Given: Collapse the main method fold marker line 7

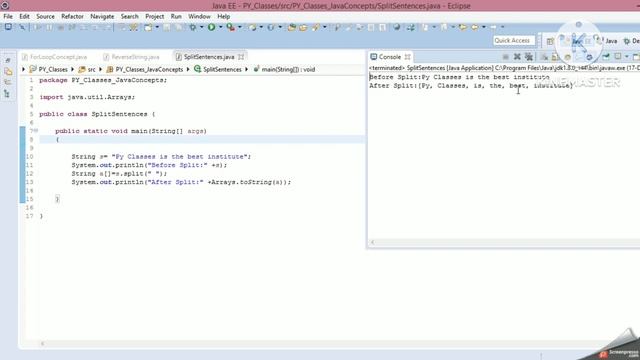Looking at the screenshot, I should 36,131.
